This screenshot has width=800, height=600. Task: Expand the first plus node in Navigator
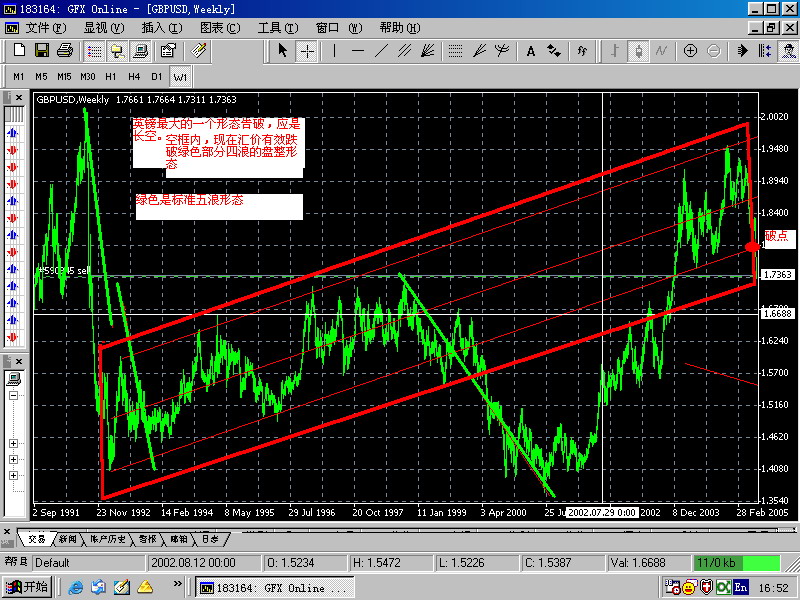(13, 443)
